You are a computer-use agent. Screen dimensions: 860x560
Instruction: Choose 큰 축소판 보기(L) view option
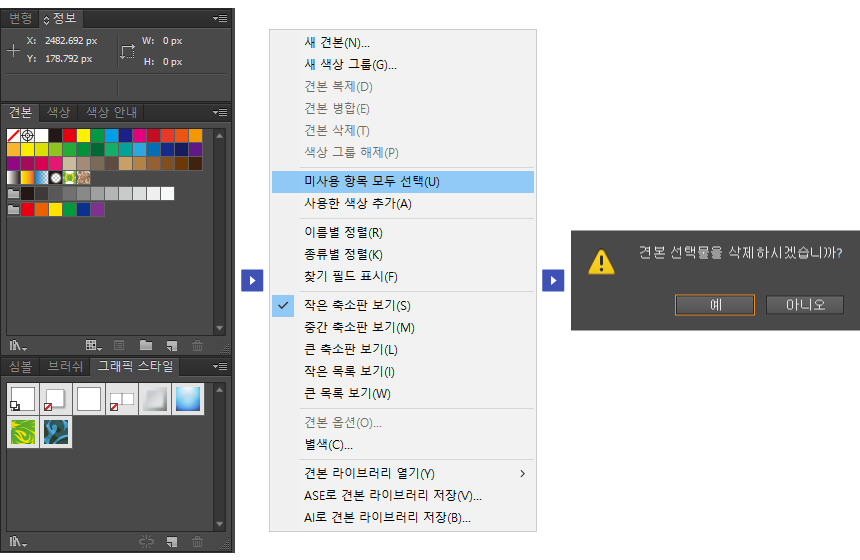coord(403,349)
